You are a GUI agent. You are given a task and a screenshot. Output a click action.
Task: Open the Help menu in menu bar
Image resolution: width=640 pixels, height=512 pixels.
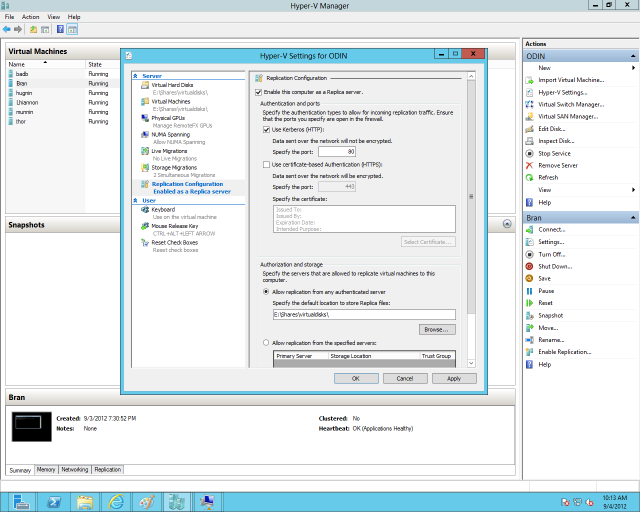(x=74, y=17)
